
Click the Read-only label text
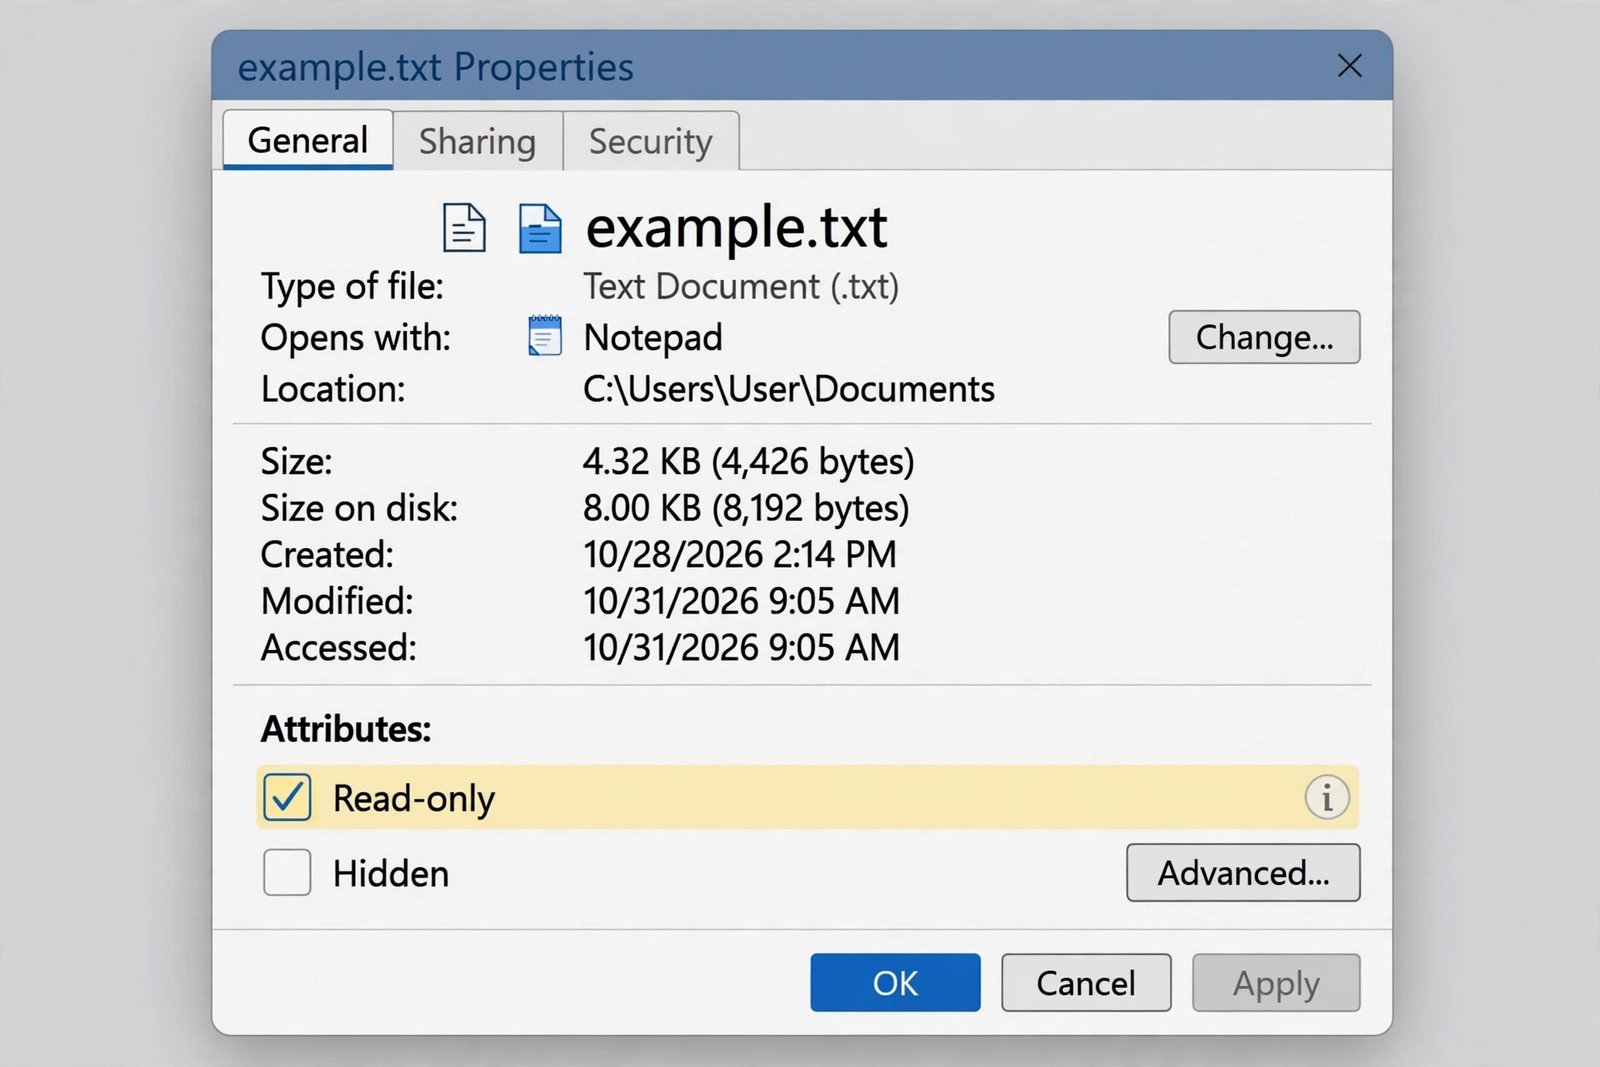(x=414, y=799)
